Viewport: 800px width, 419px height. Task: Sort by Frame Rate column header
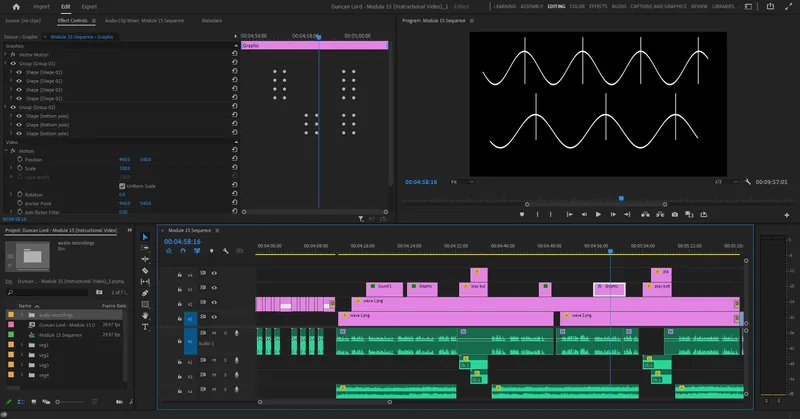pyautogui.click(x=114, y=306)
